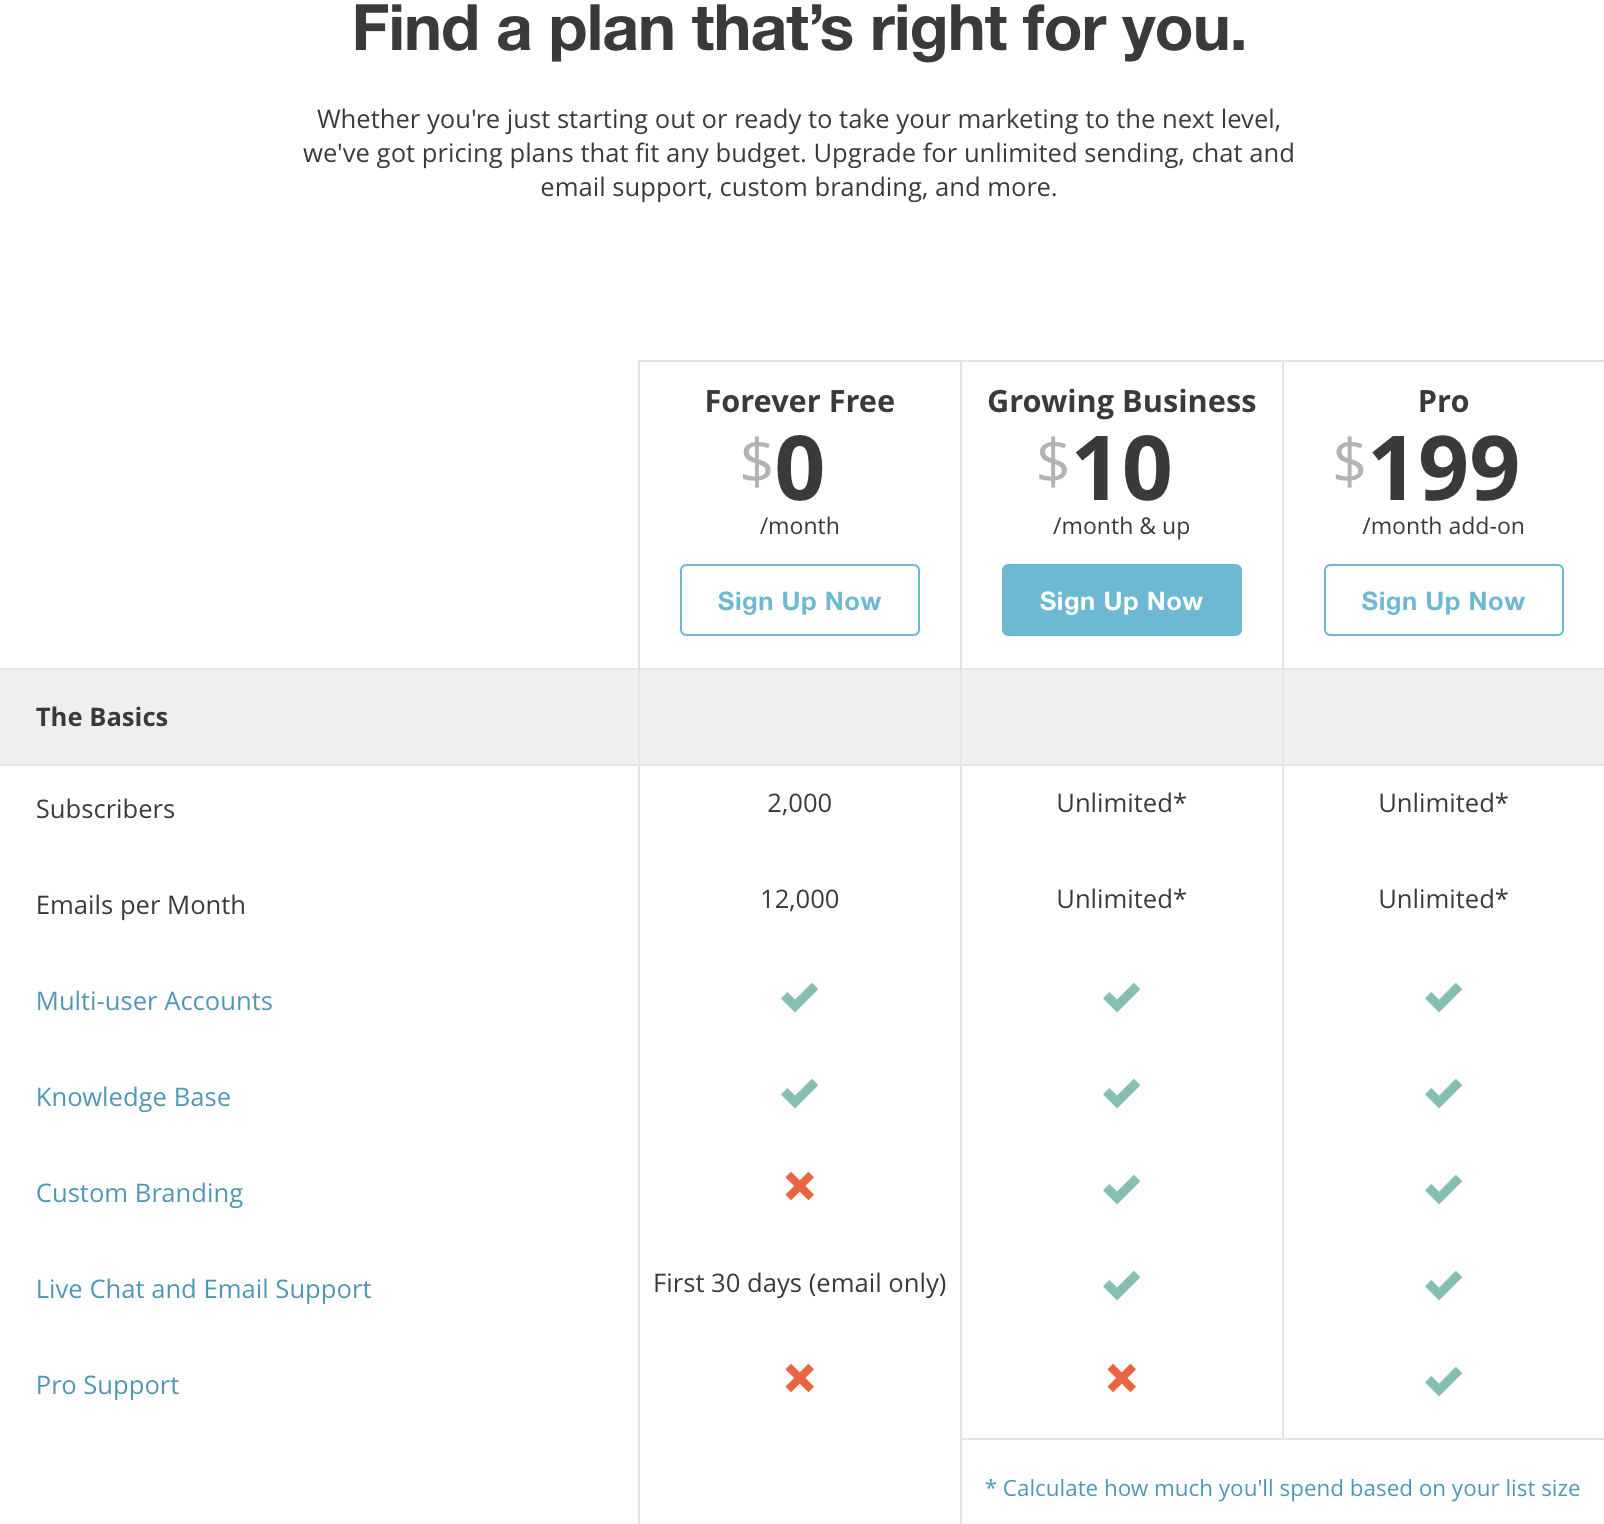
Task: Click Growing Business Sign Up Now button
Action: 1121,600
